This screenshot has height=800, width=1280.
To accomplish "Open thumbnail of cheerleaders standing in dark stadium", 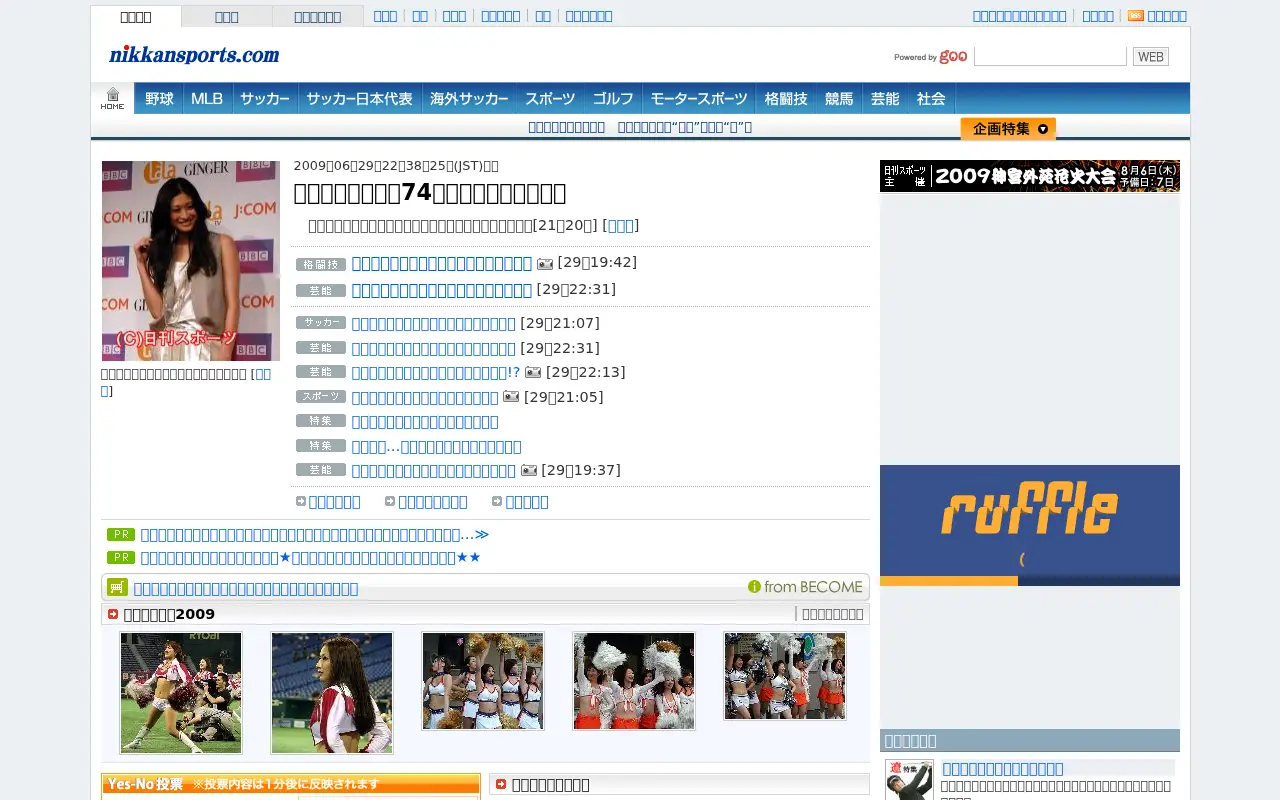I will tap(483, 681).
